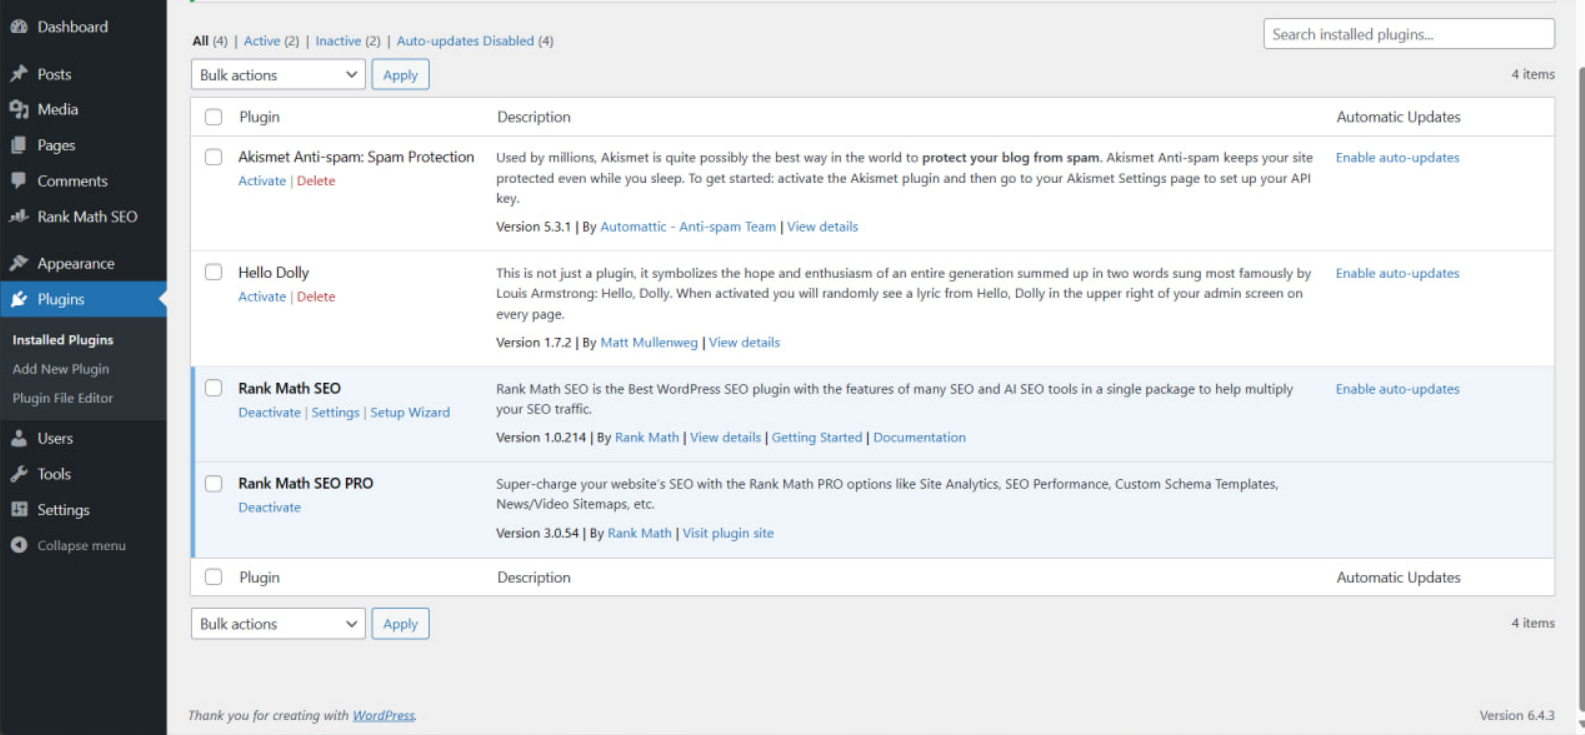Tick the select-all checkbox in table header

pyautogui.click(x=213, y=117)
